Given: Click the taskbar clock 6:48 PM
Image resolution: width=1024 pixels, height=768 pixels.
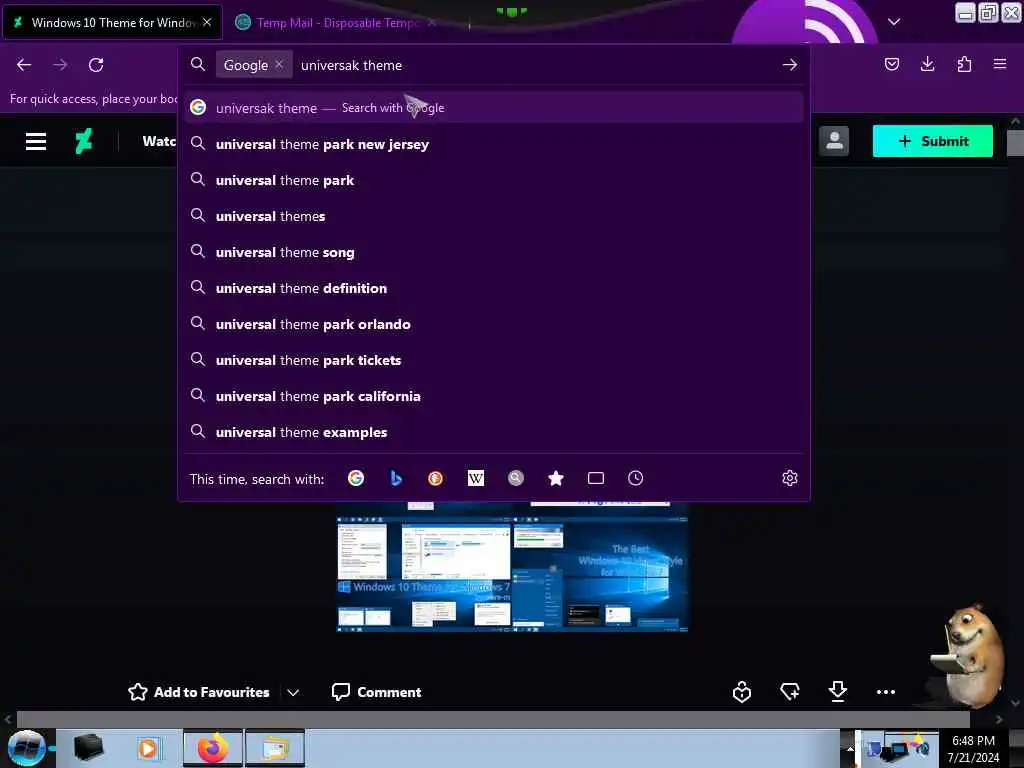Looking at the screenshot, I should click(x=973, y=741).
